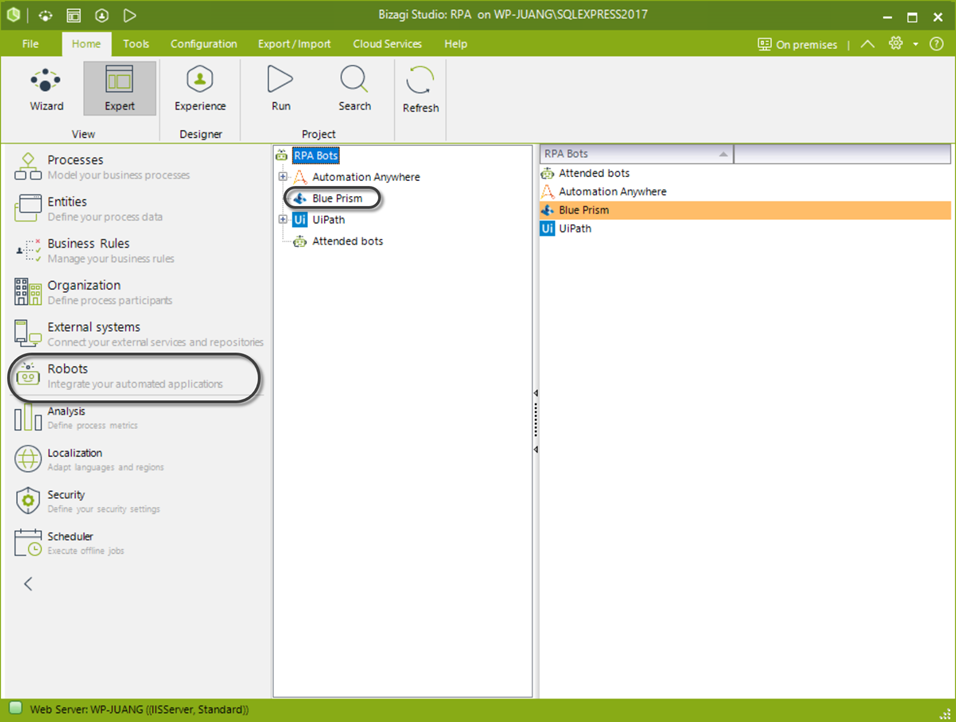Click the Web Server status bar entry
Screen dimensions: 957x722
[x=139, y=710]
